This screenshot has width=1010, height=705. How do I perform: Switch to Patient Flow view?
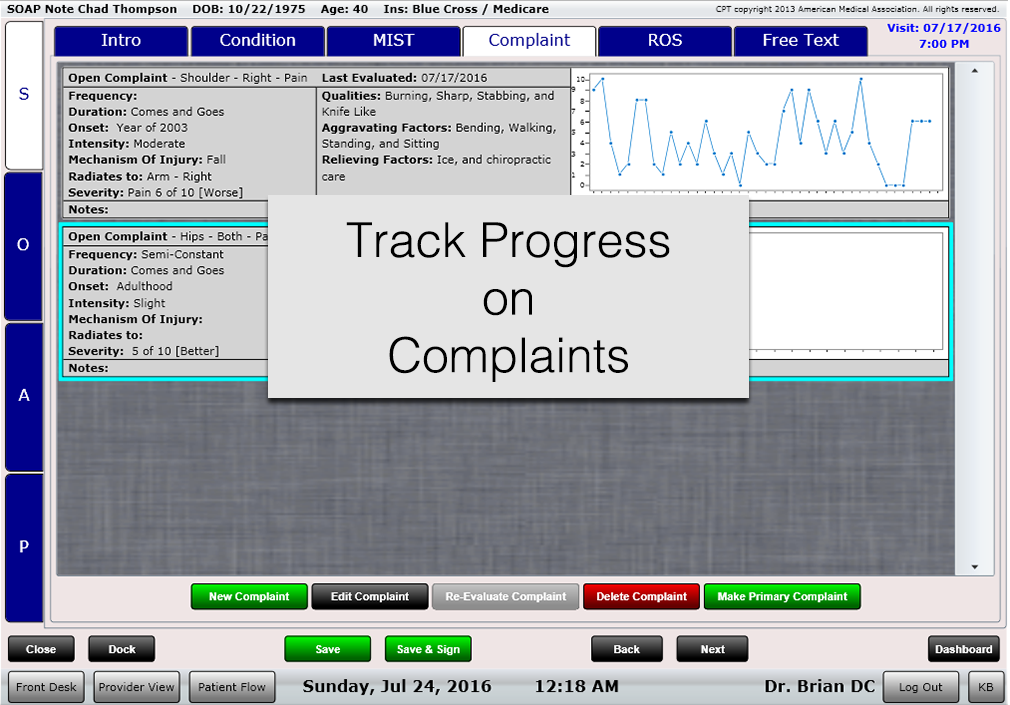coord(232,687)
